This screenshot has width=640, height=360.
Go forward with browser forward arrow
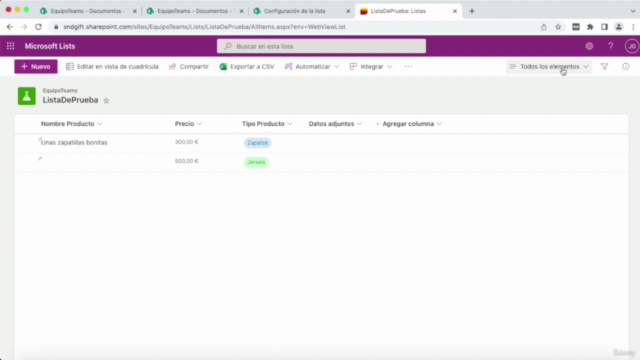click(24, 27)
